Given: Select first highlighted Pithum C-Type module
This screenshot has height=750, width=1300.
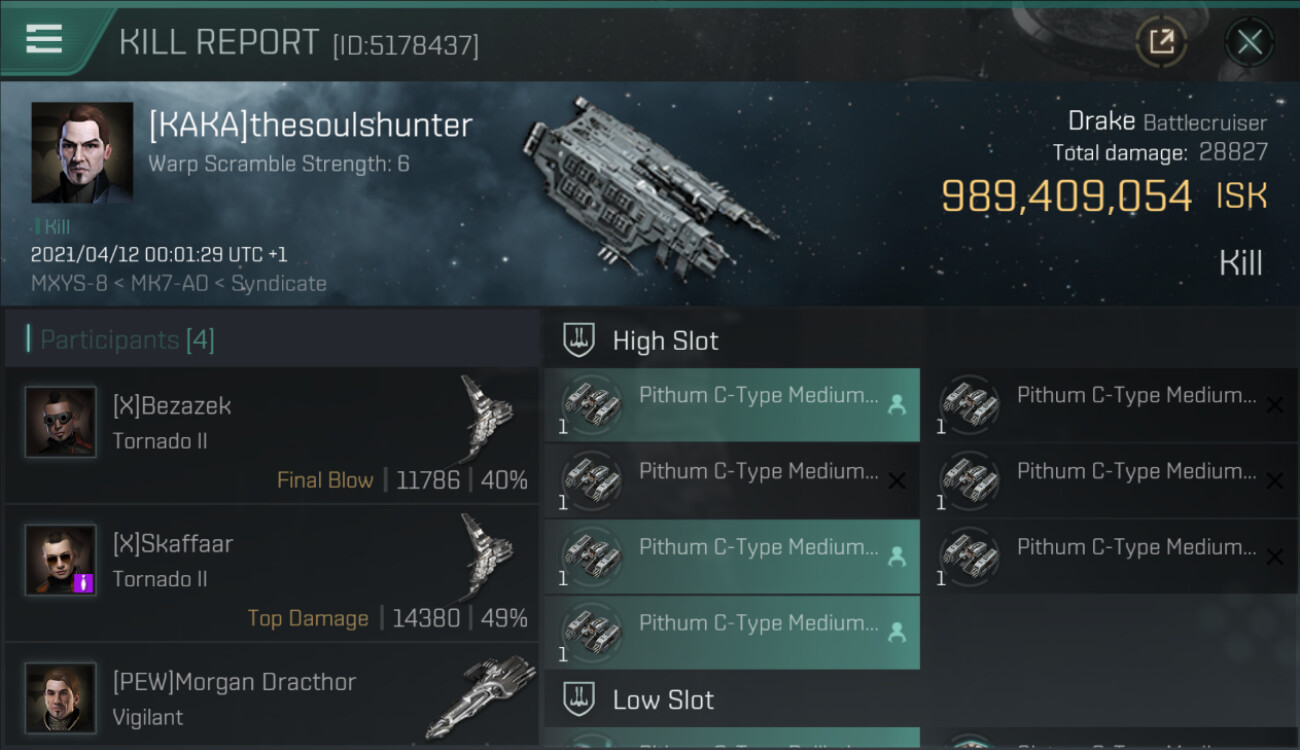Looking at the screenshot, I should coord(731,404).
